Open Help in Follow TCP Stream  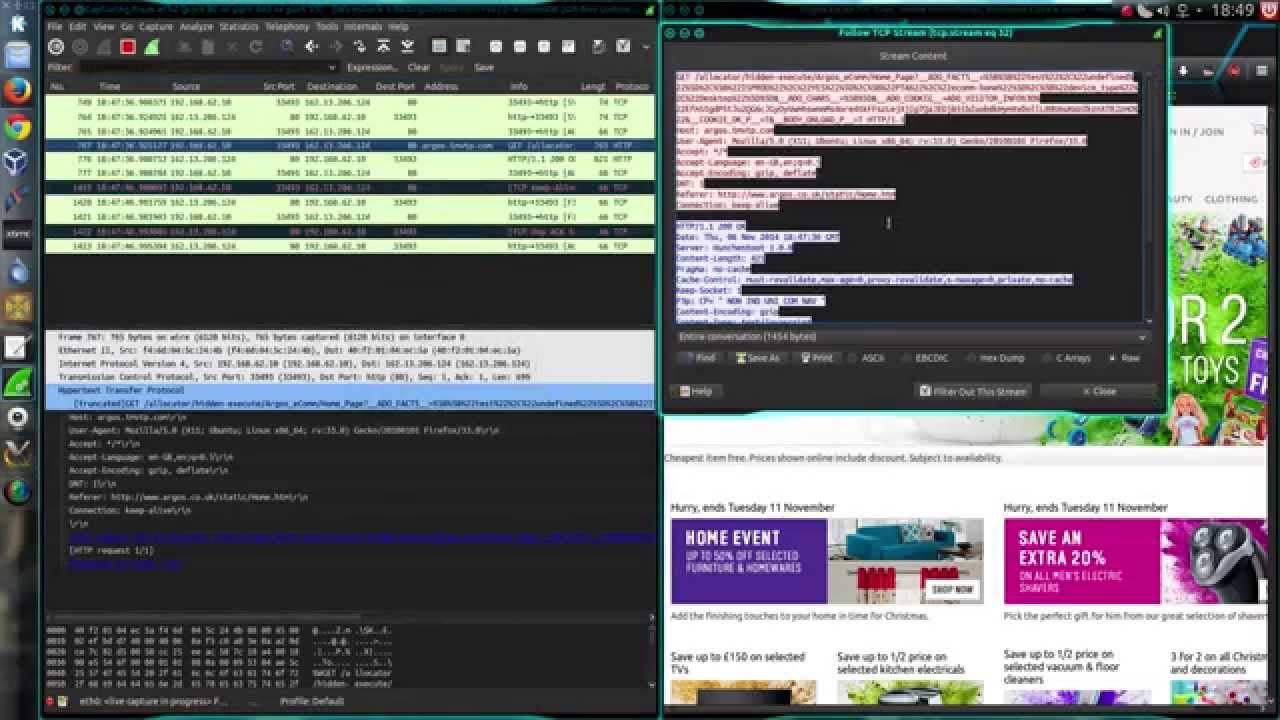(x=696, y=391)
